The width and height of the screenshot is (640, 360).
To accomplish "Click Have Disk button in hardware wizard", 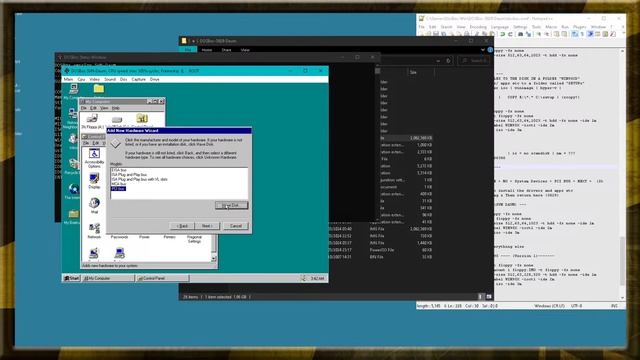I will (231, 205).
